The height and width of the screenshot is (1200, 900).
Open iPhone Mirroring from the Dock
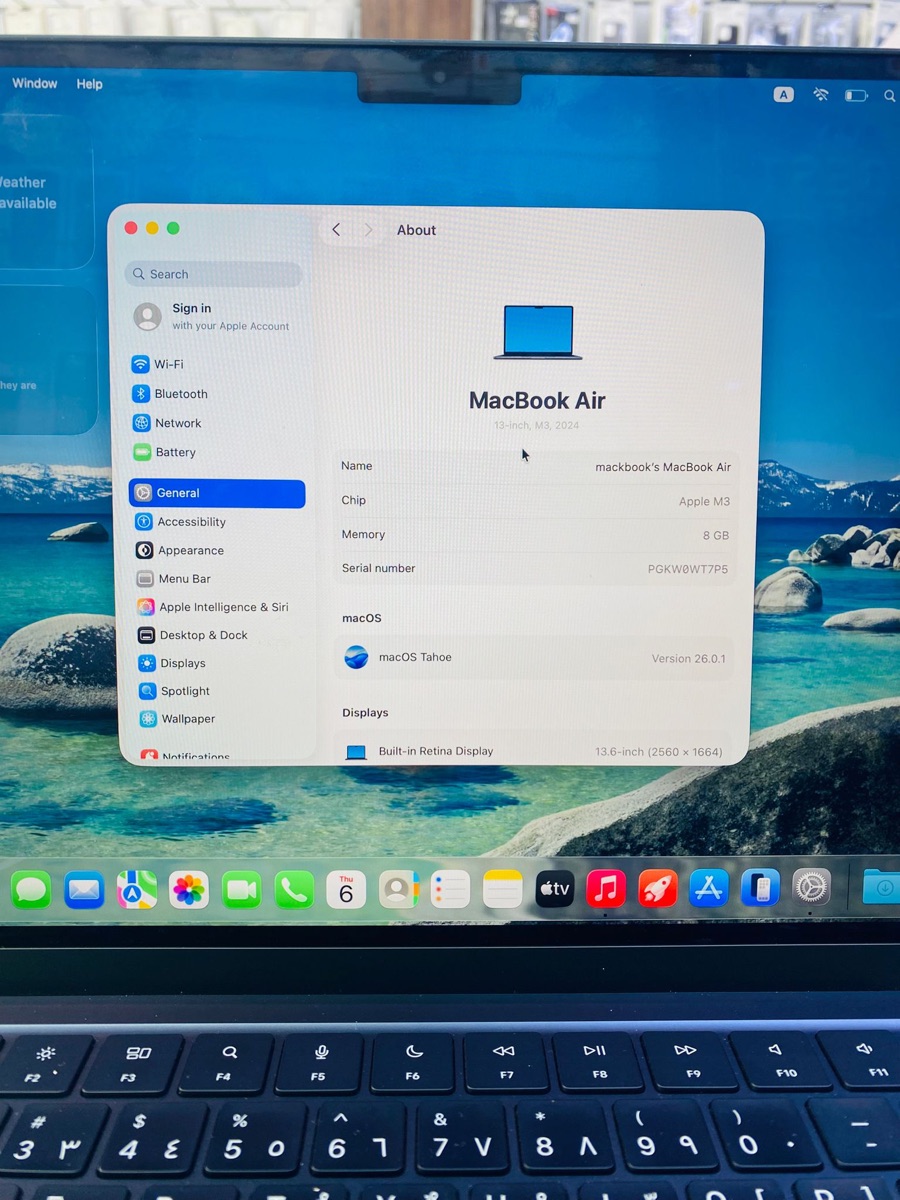tap(761, 888)
